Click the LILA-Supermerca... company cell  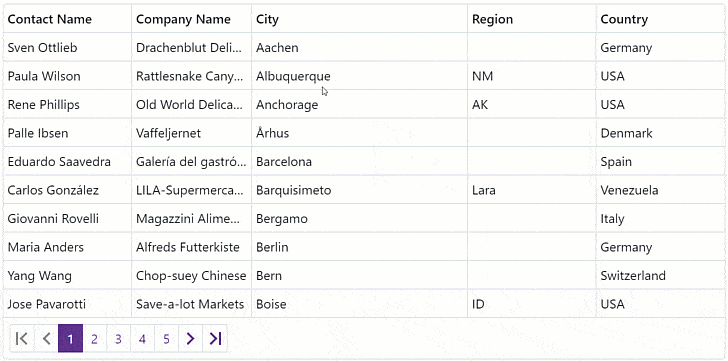191,190
